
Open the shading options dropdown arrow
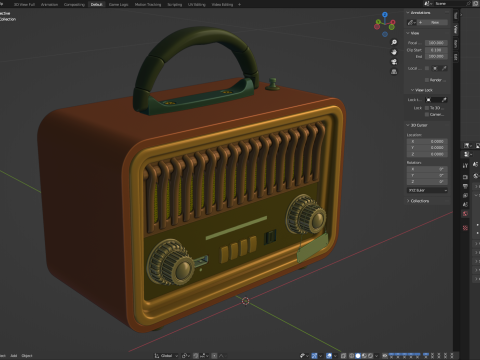pyautogui.click(x=376, y=356)
